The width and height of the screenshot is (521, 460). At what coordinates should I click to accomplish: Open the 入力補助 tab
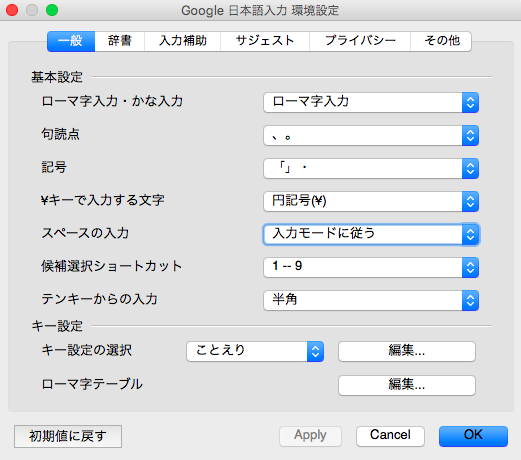point(182,41)
